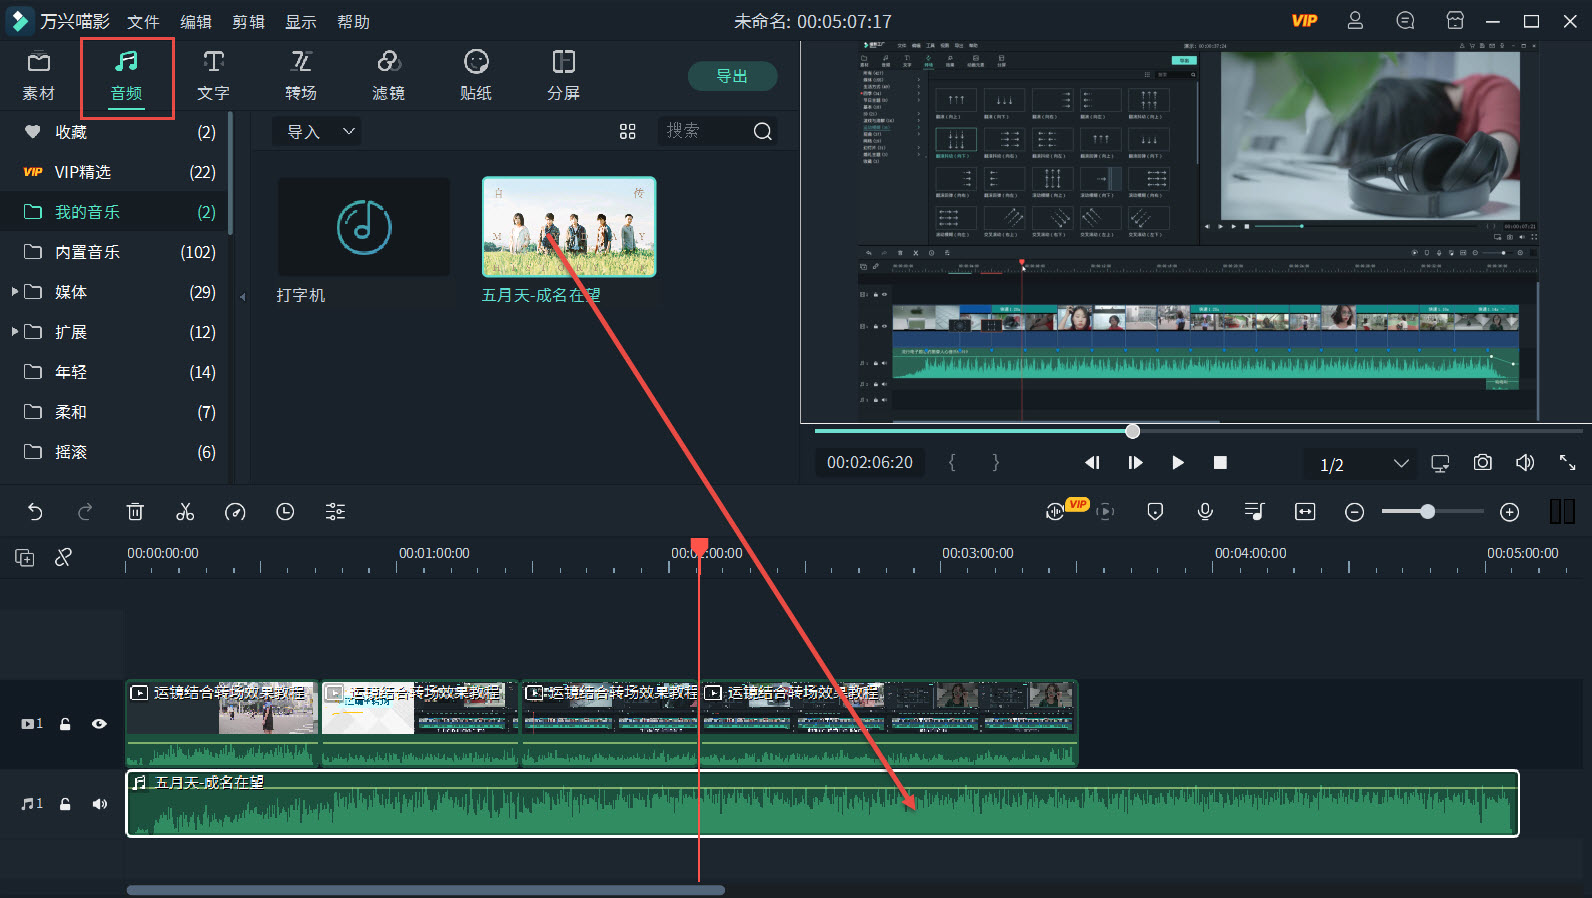Click the undo arrow in timeline toolbar
1592x898 pixels.
point(35,512)
